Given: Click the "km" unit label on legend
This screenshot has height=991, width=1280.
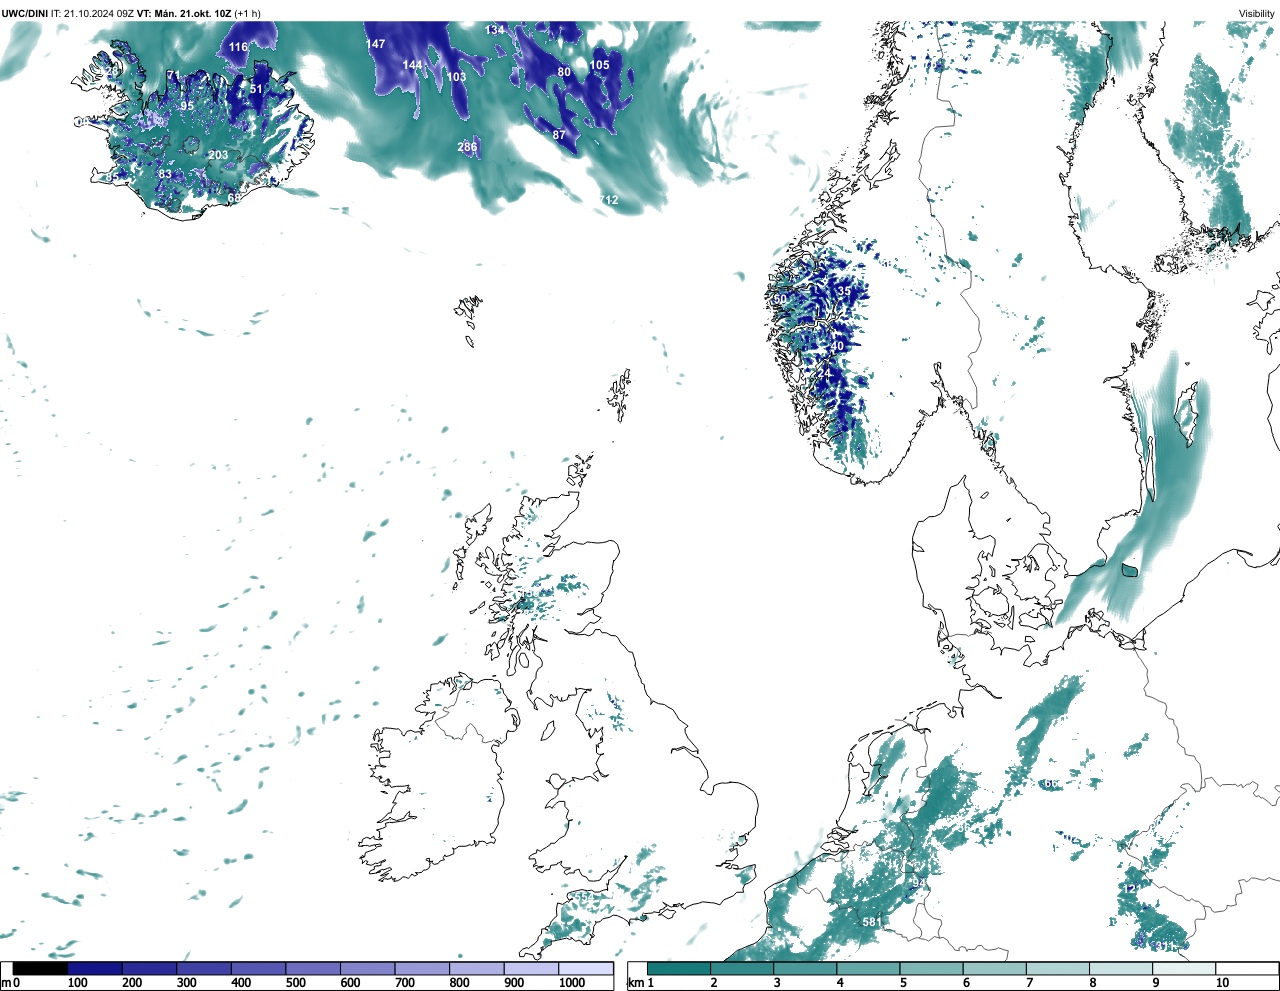Looking at the screenshot, I should coord(636,983).
